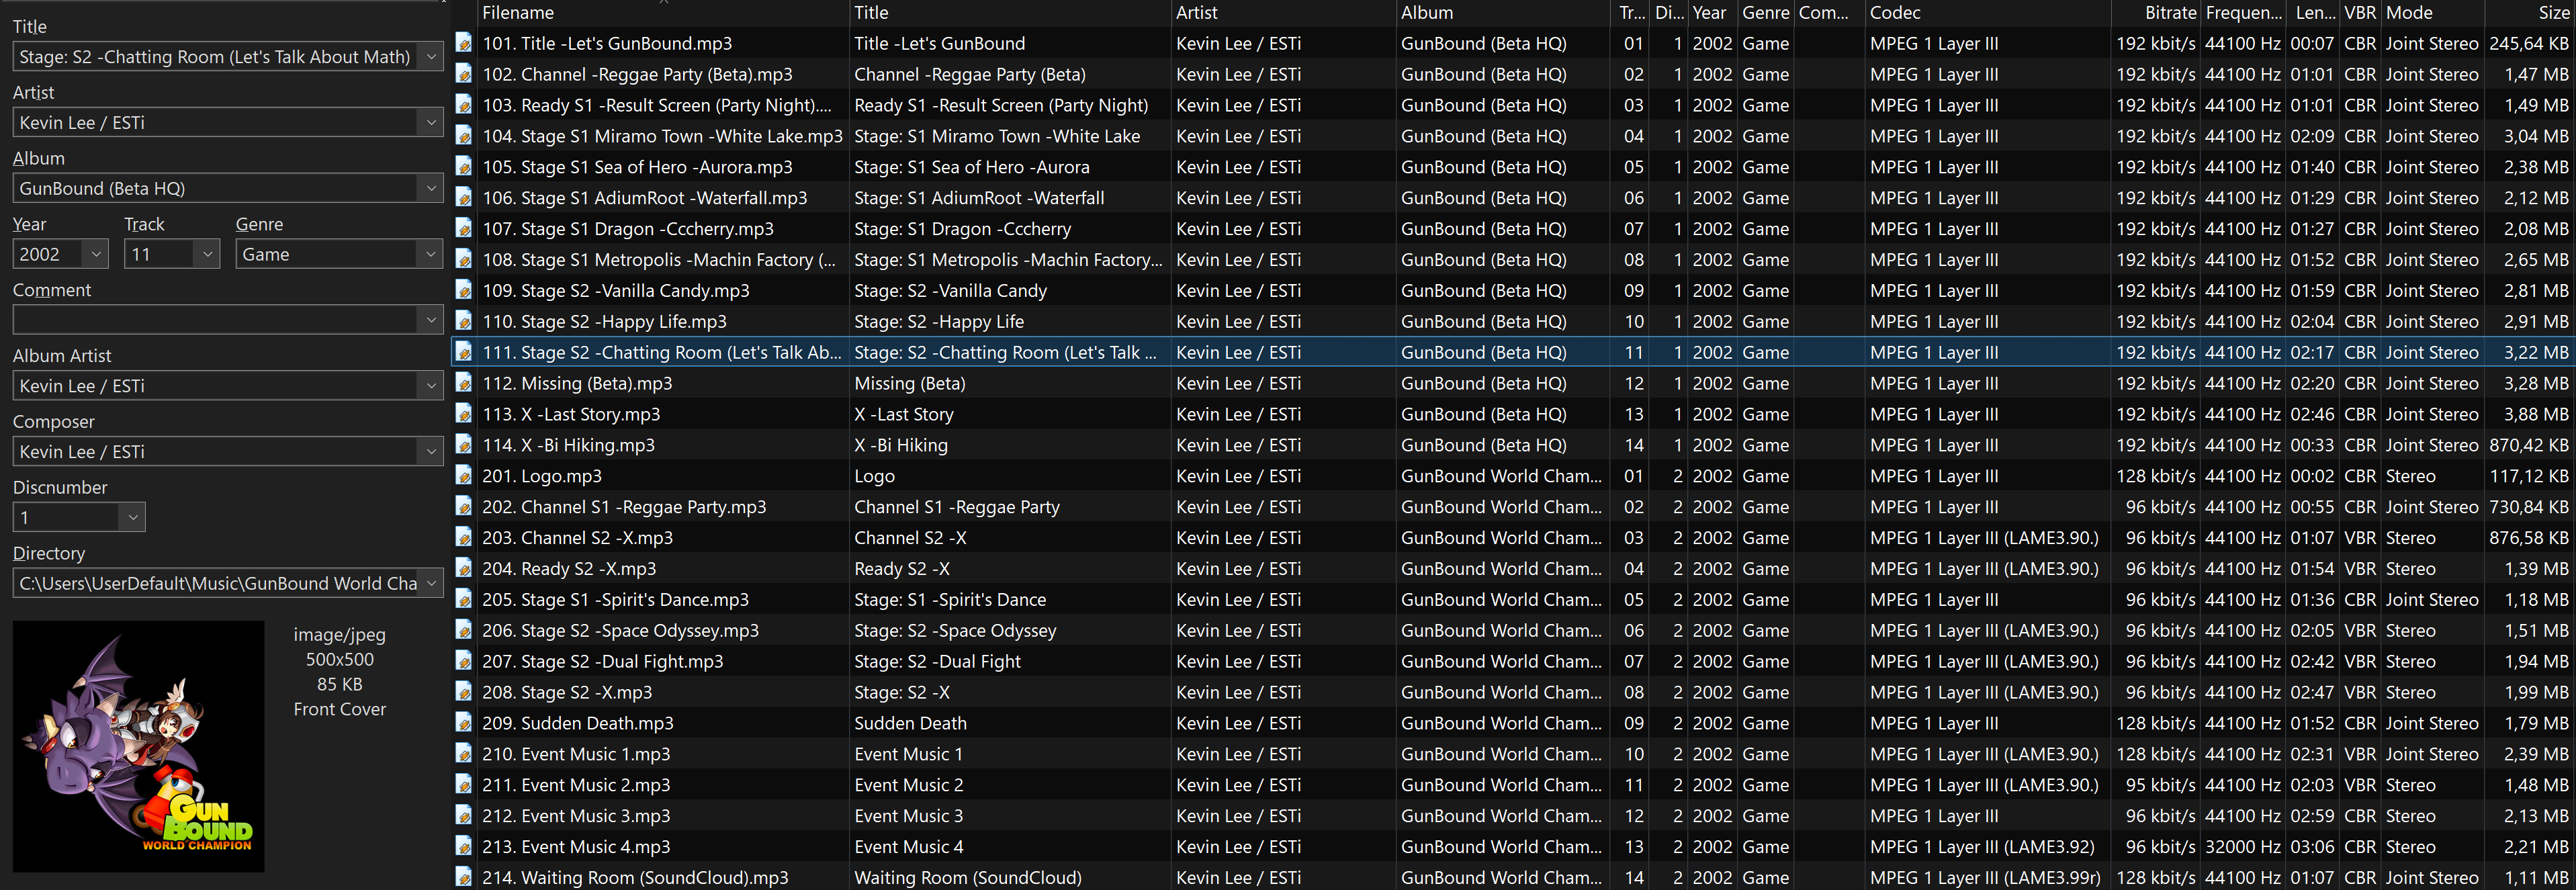2576x890 pixels.
Task: Click file icon beside 105. Stage S1 Sea of Hero
Action: 463,166
